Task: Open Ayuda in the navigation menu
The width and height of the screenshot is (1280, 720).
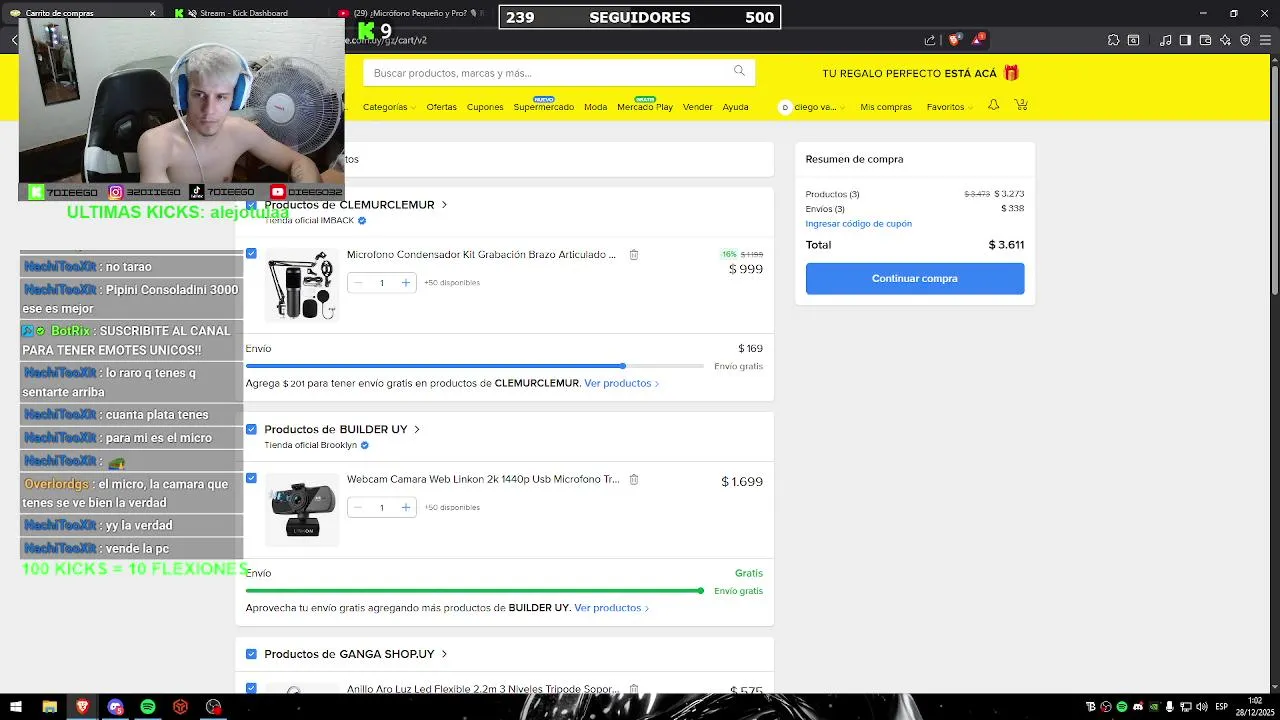Action: [x=735, y=107]
